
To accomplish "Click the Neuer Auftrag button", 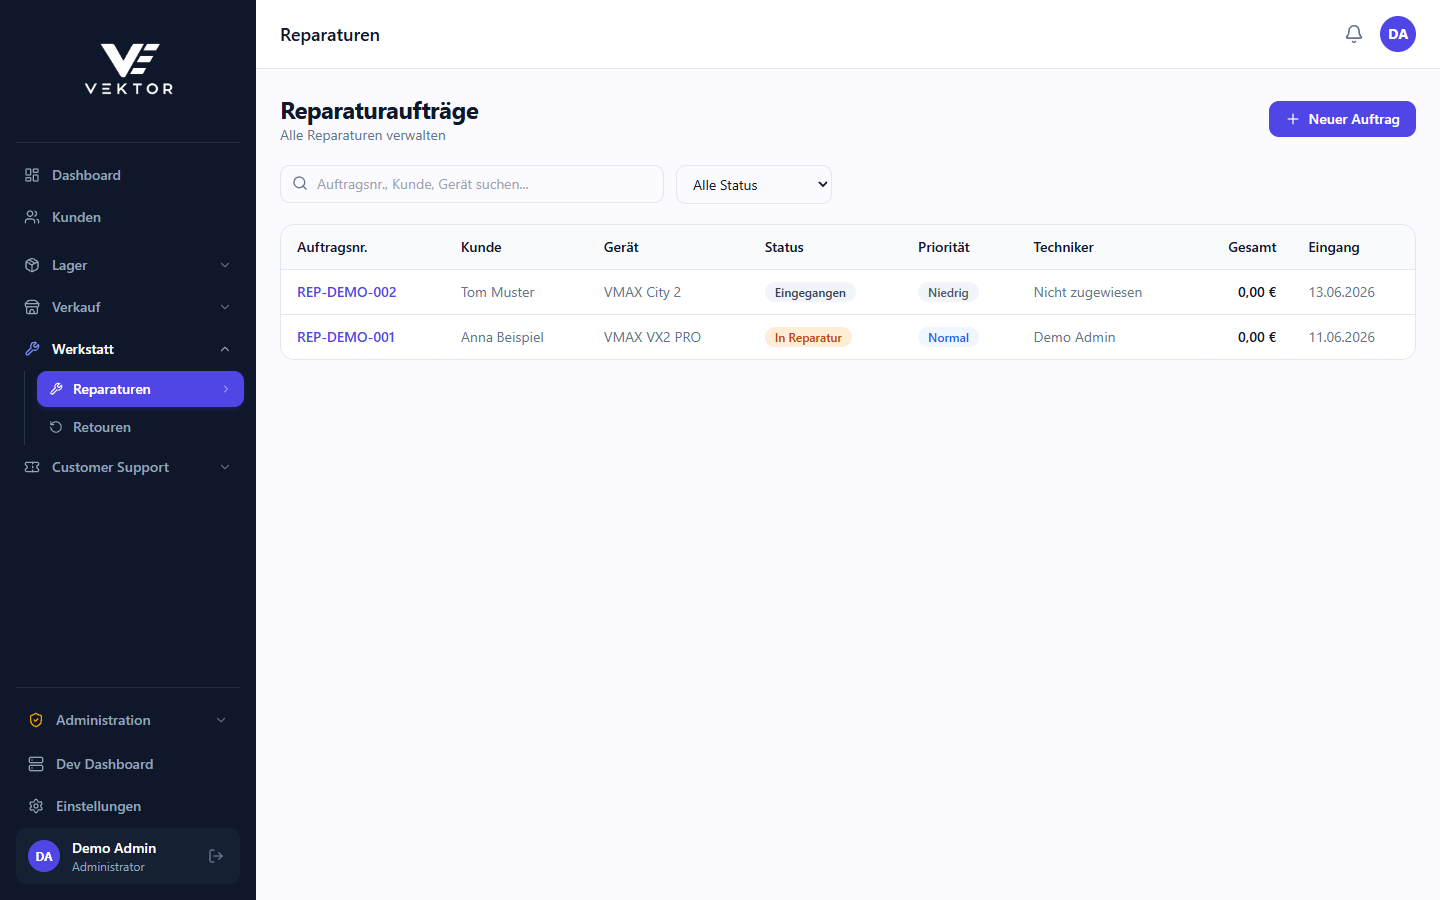I will 1342,119.
